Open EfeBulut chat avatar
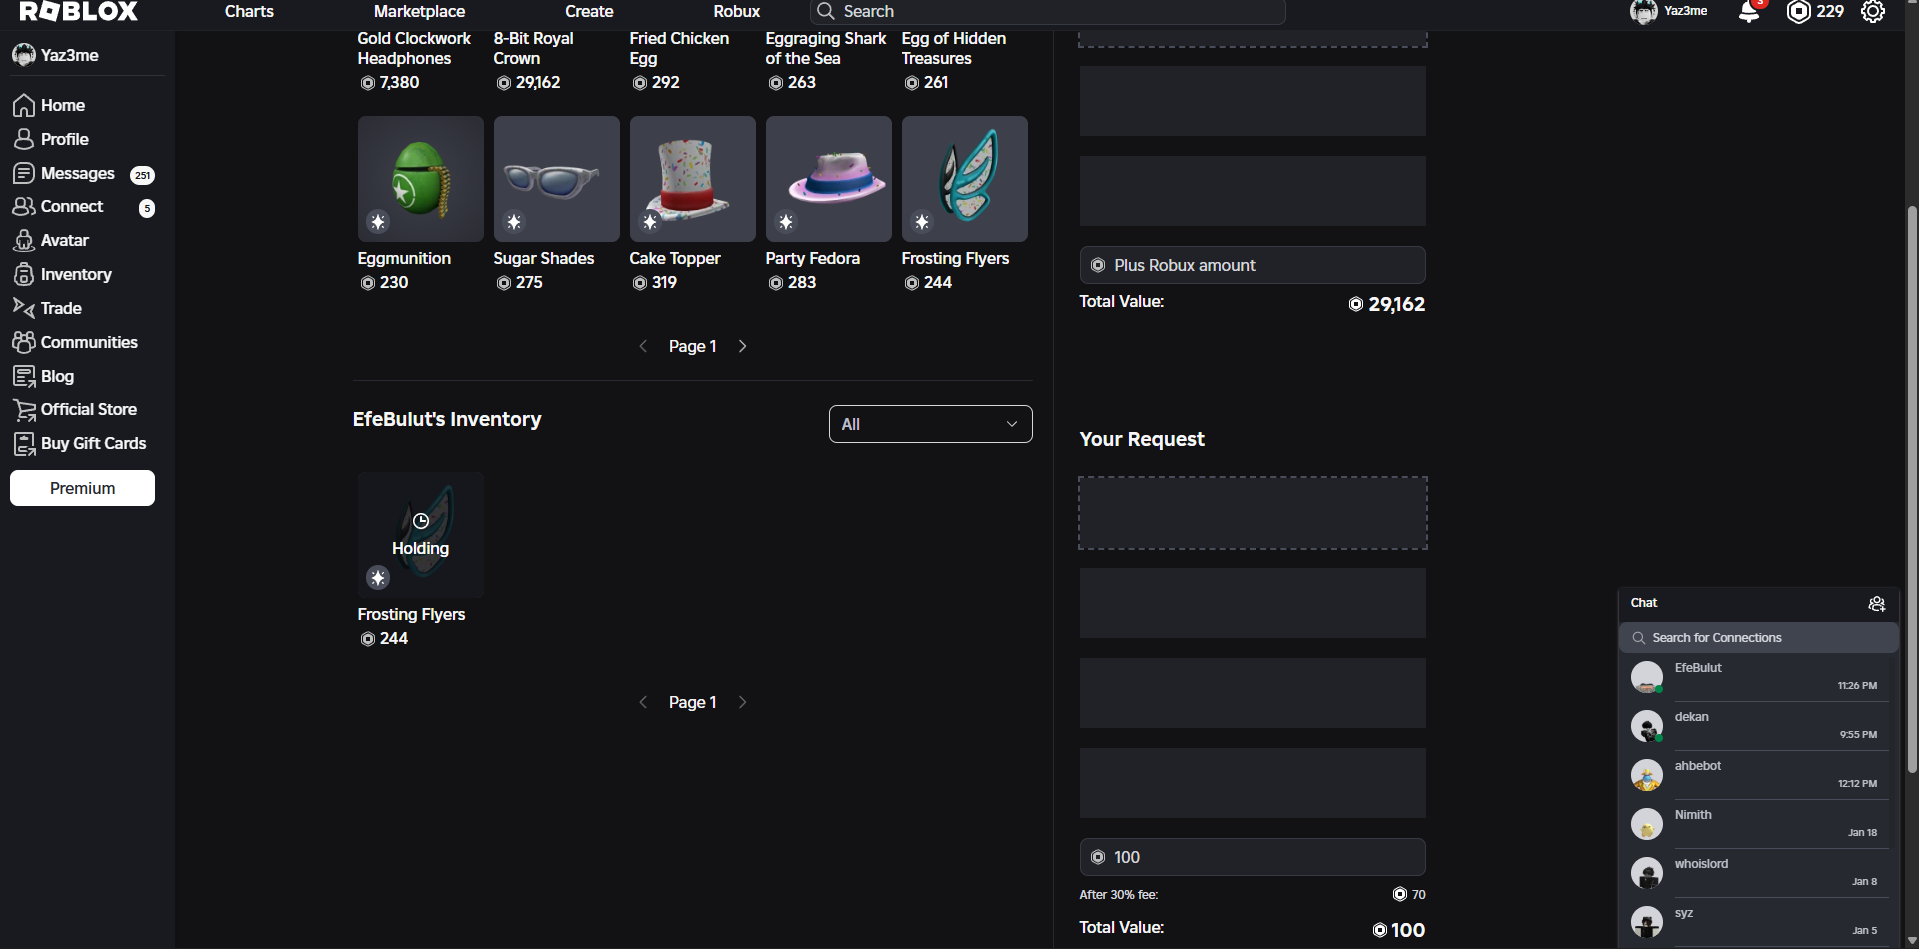This screenshot has height=949, width=1919. click(1647, 677)
